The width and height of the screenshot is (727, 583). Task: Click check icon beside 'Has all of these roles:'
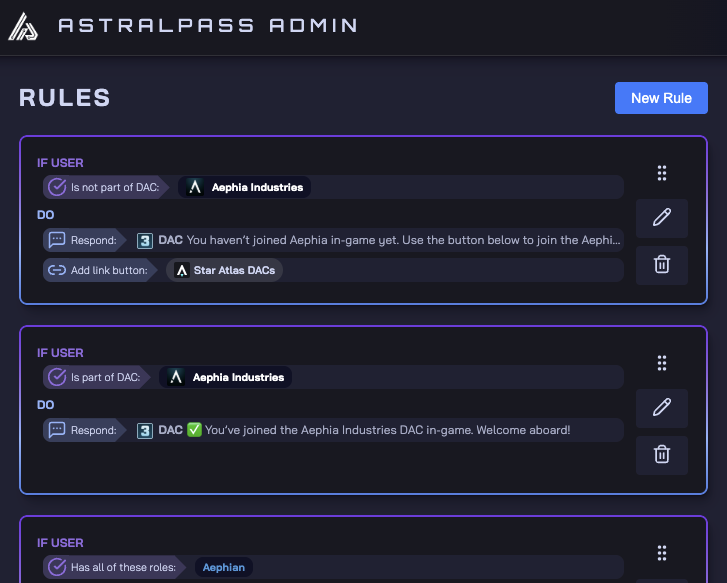[57, 567]
